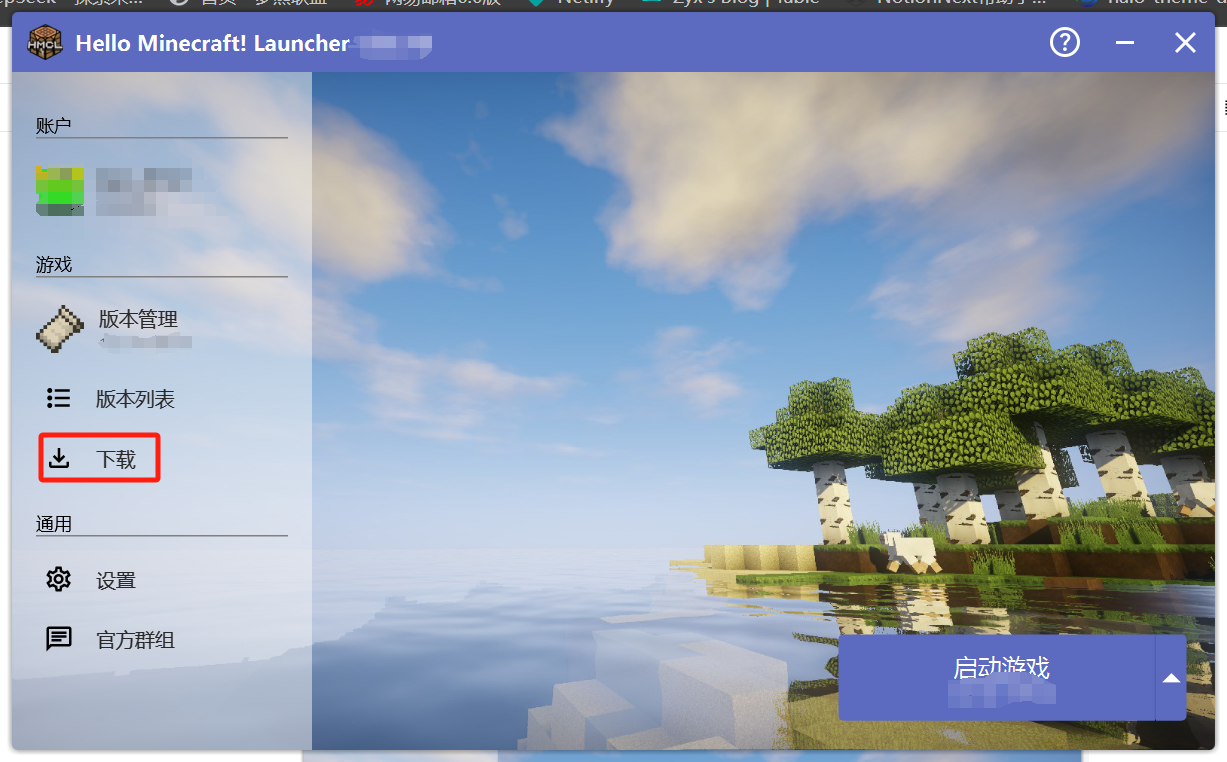This screenshot has height=762, width=1227.
Task: Open 版本管理 version management entry
Action: (162, 329)
